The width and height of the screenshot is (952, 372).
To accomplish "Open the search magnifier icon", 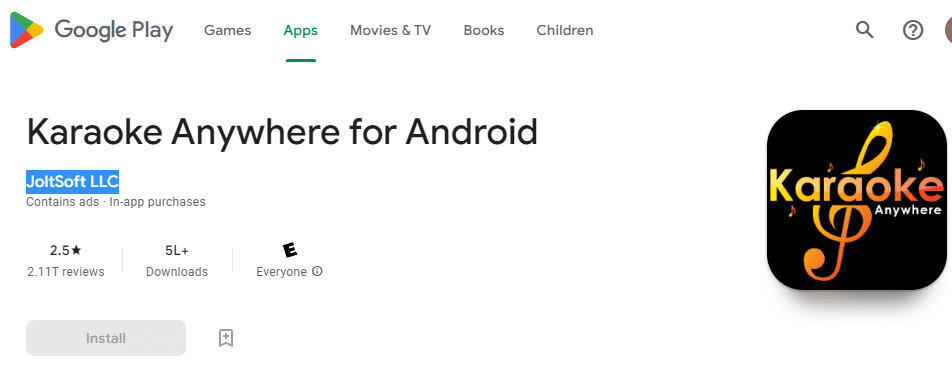I will 865,30.
